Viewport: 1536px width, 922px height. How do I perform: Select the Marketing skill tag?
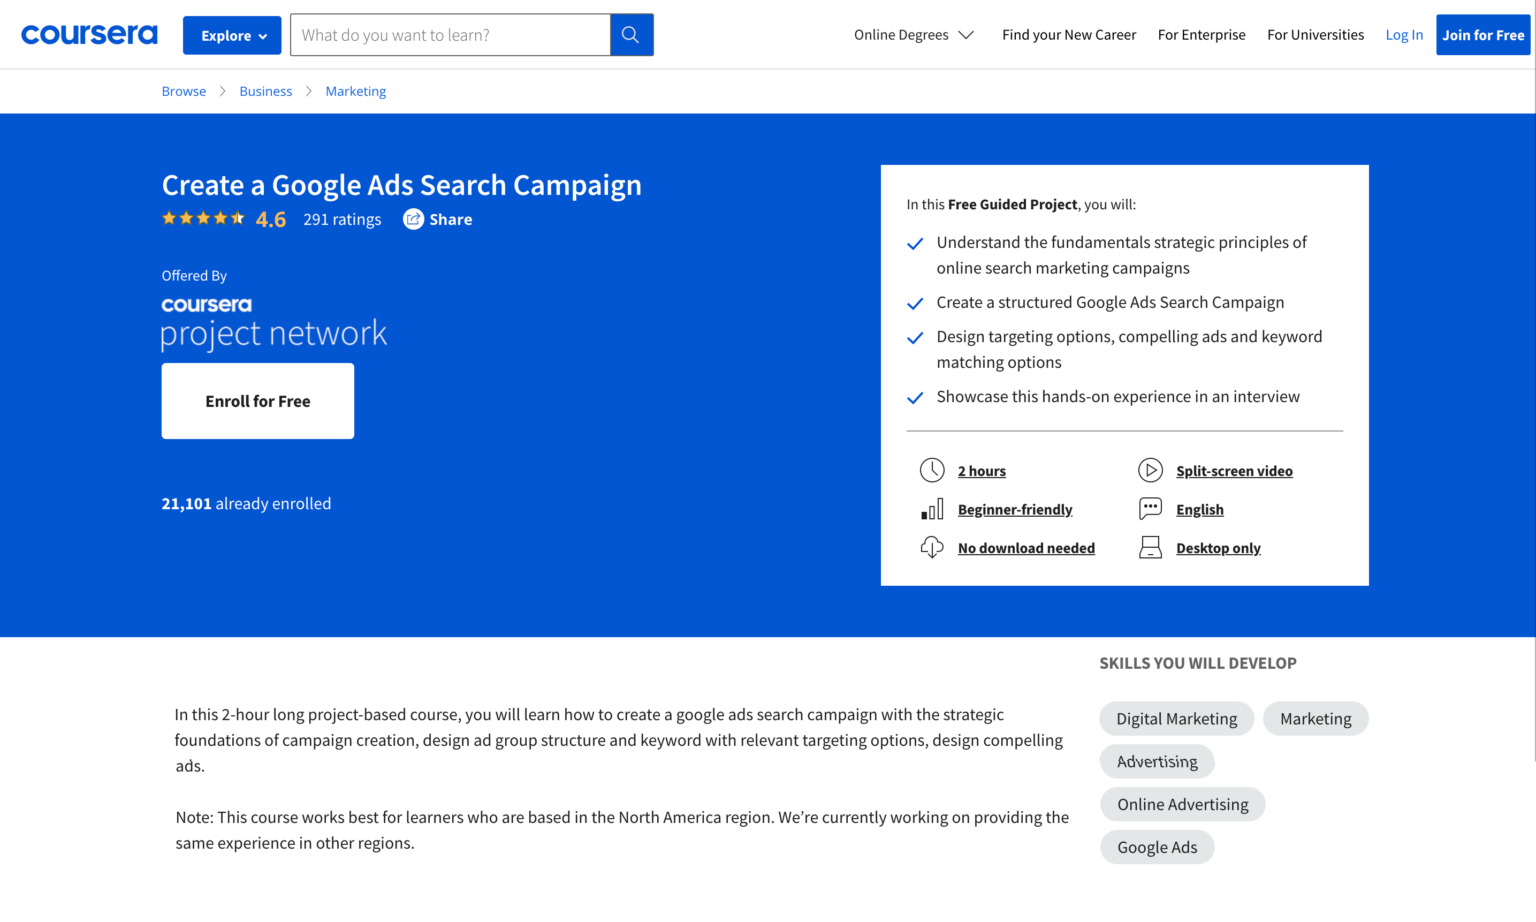pos(1316,719)
